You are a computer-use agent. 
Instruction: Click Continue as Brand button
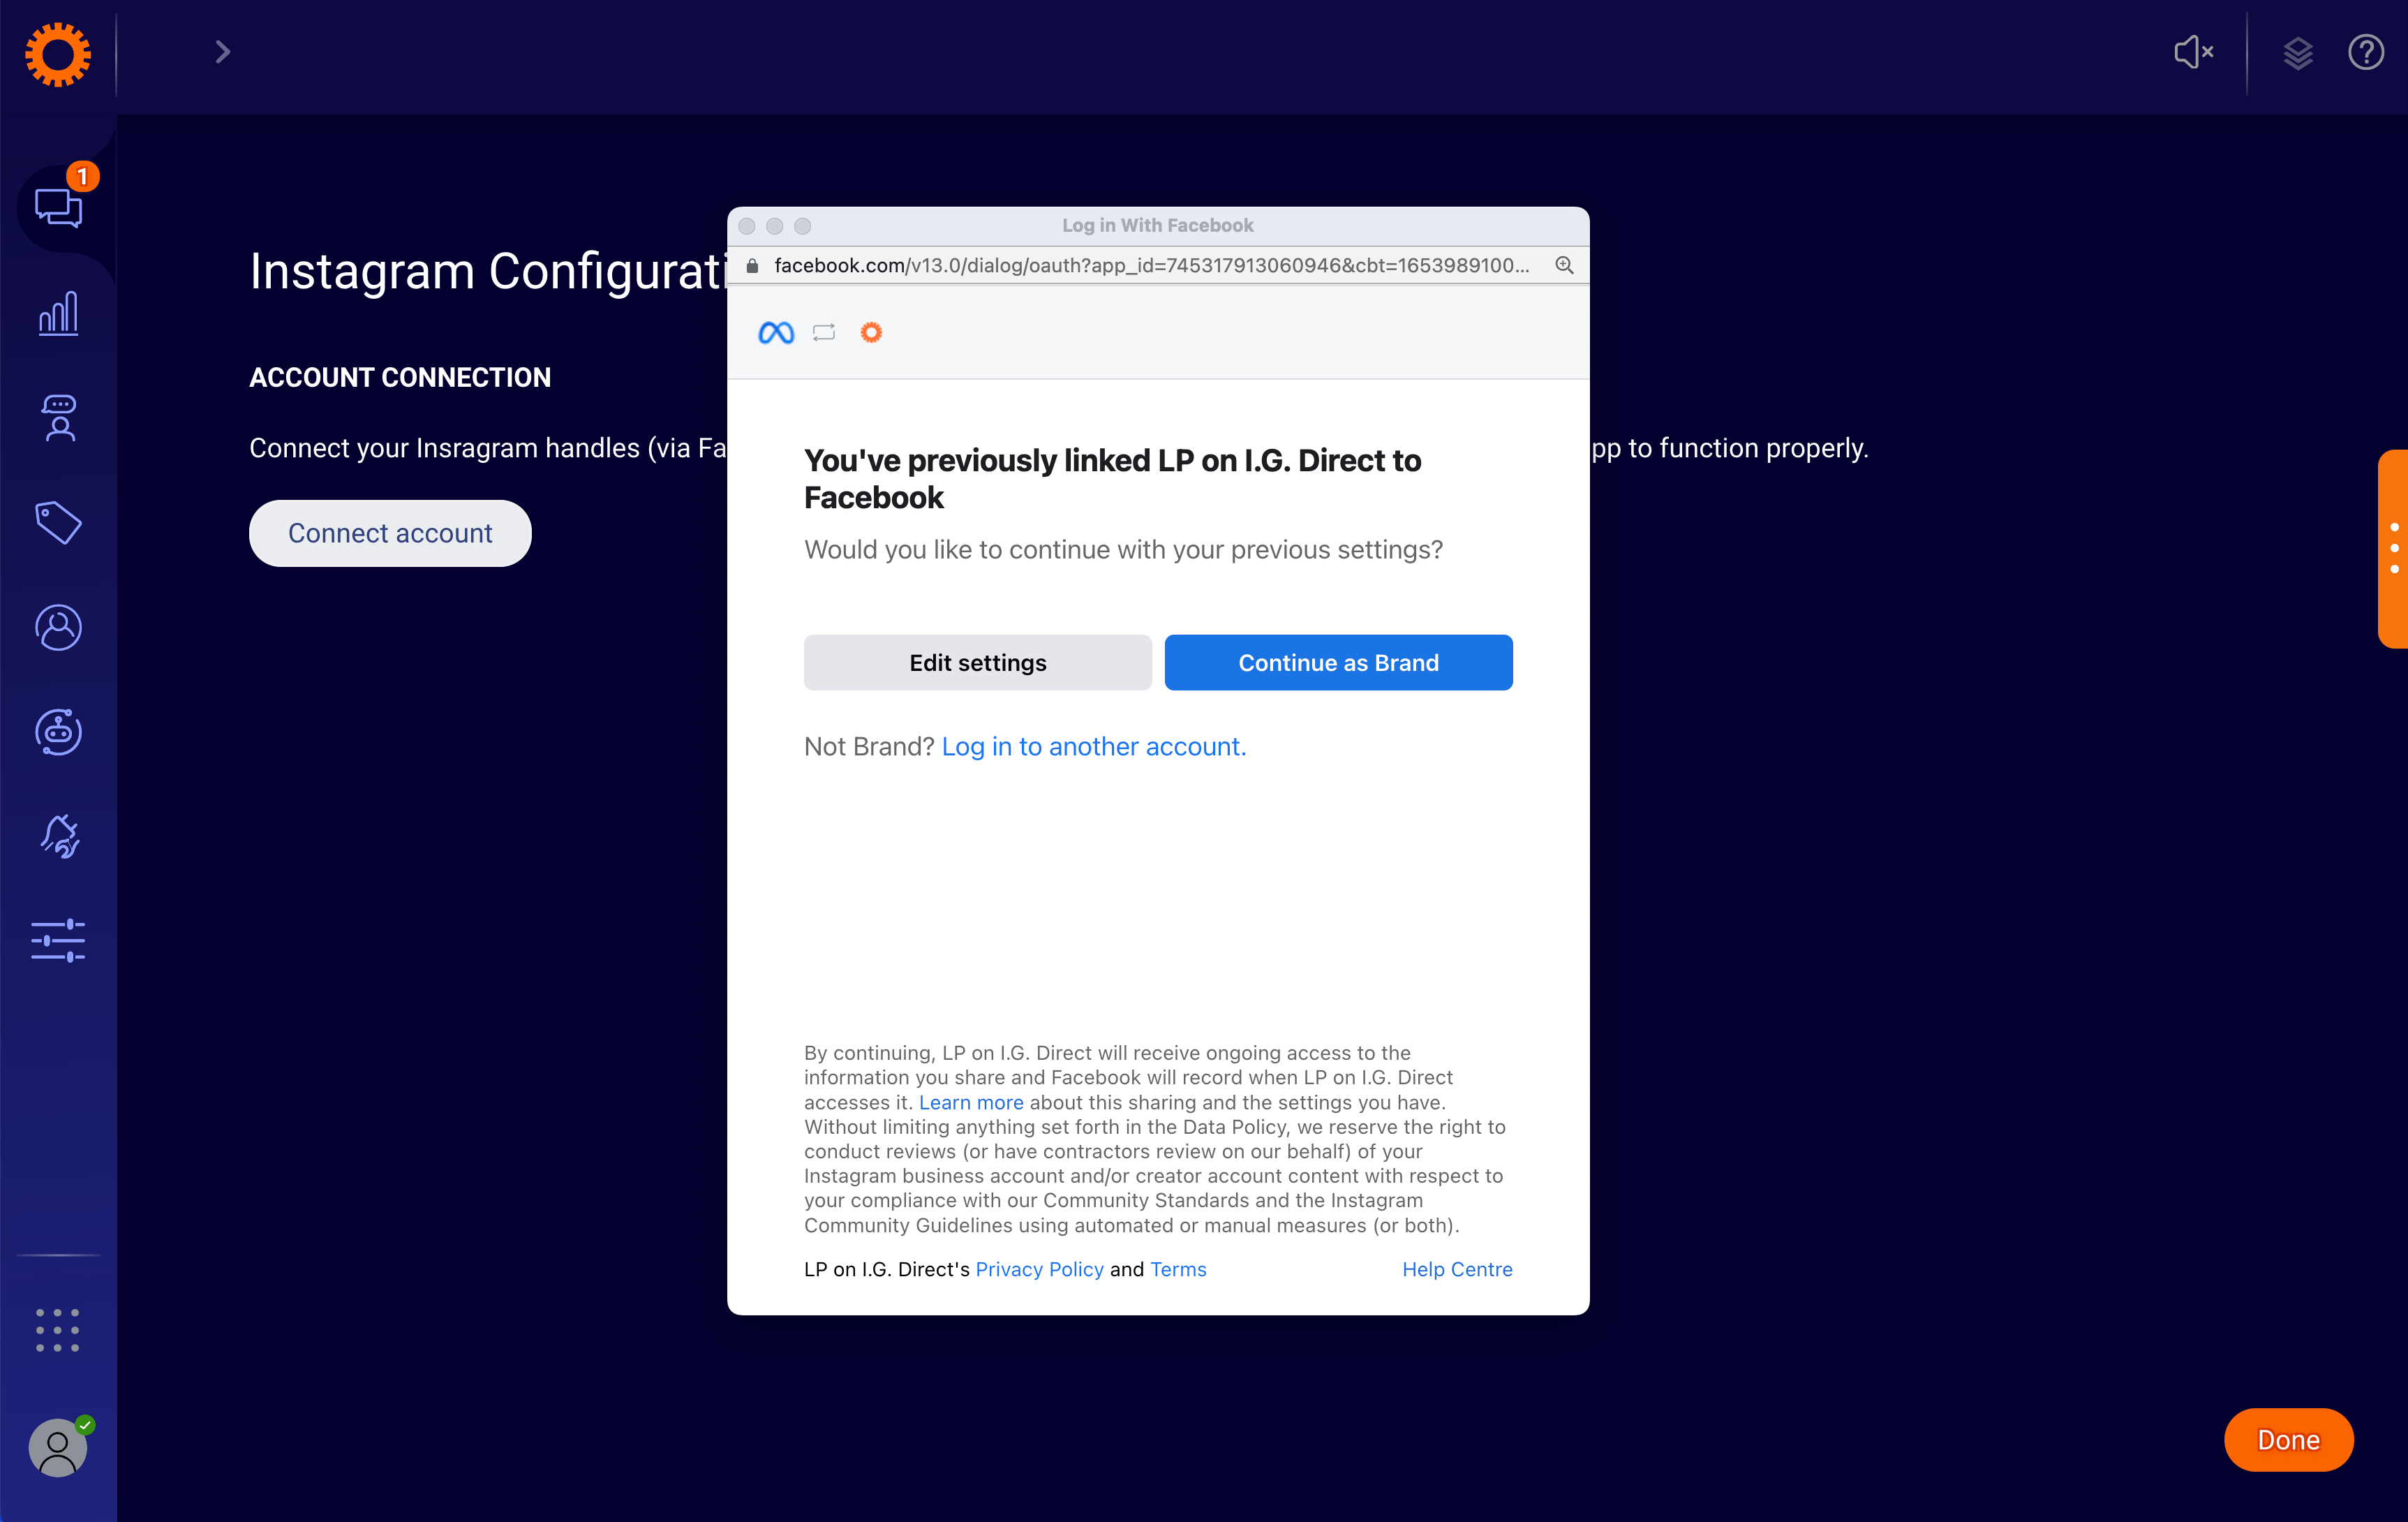(1338, 662)
